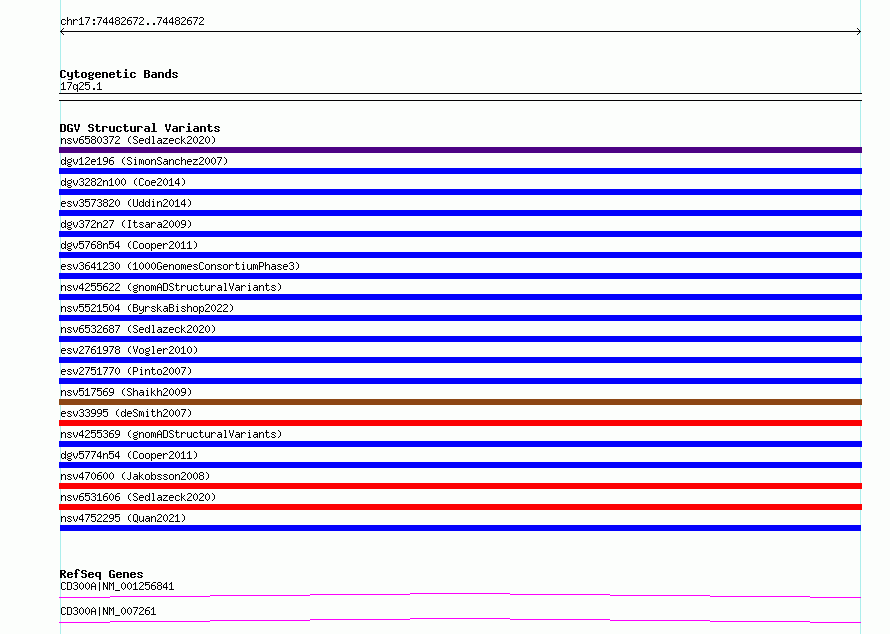The image size is (890, 634).
Task: Open variant esv3573820 (Uddin2014)
Action: pyautogui.click(x=126, y=203)
